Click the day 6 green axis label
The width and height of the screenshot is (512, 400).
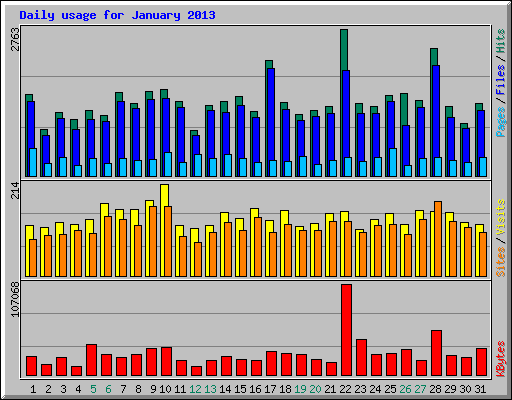click(x=108, y=389)
